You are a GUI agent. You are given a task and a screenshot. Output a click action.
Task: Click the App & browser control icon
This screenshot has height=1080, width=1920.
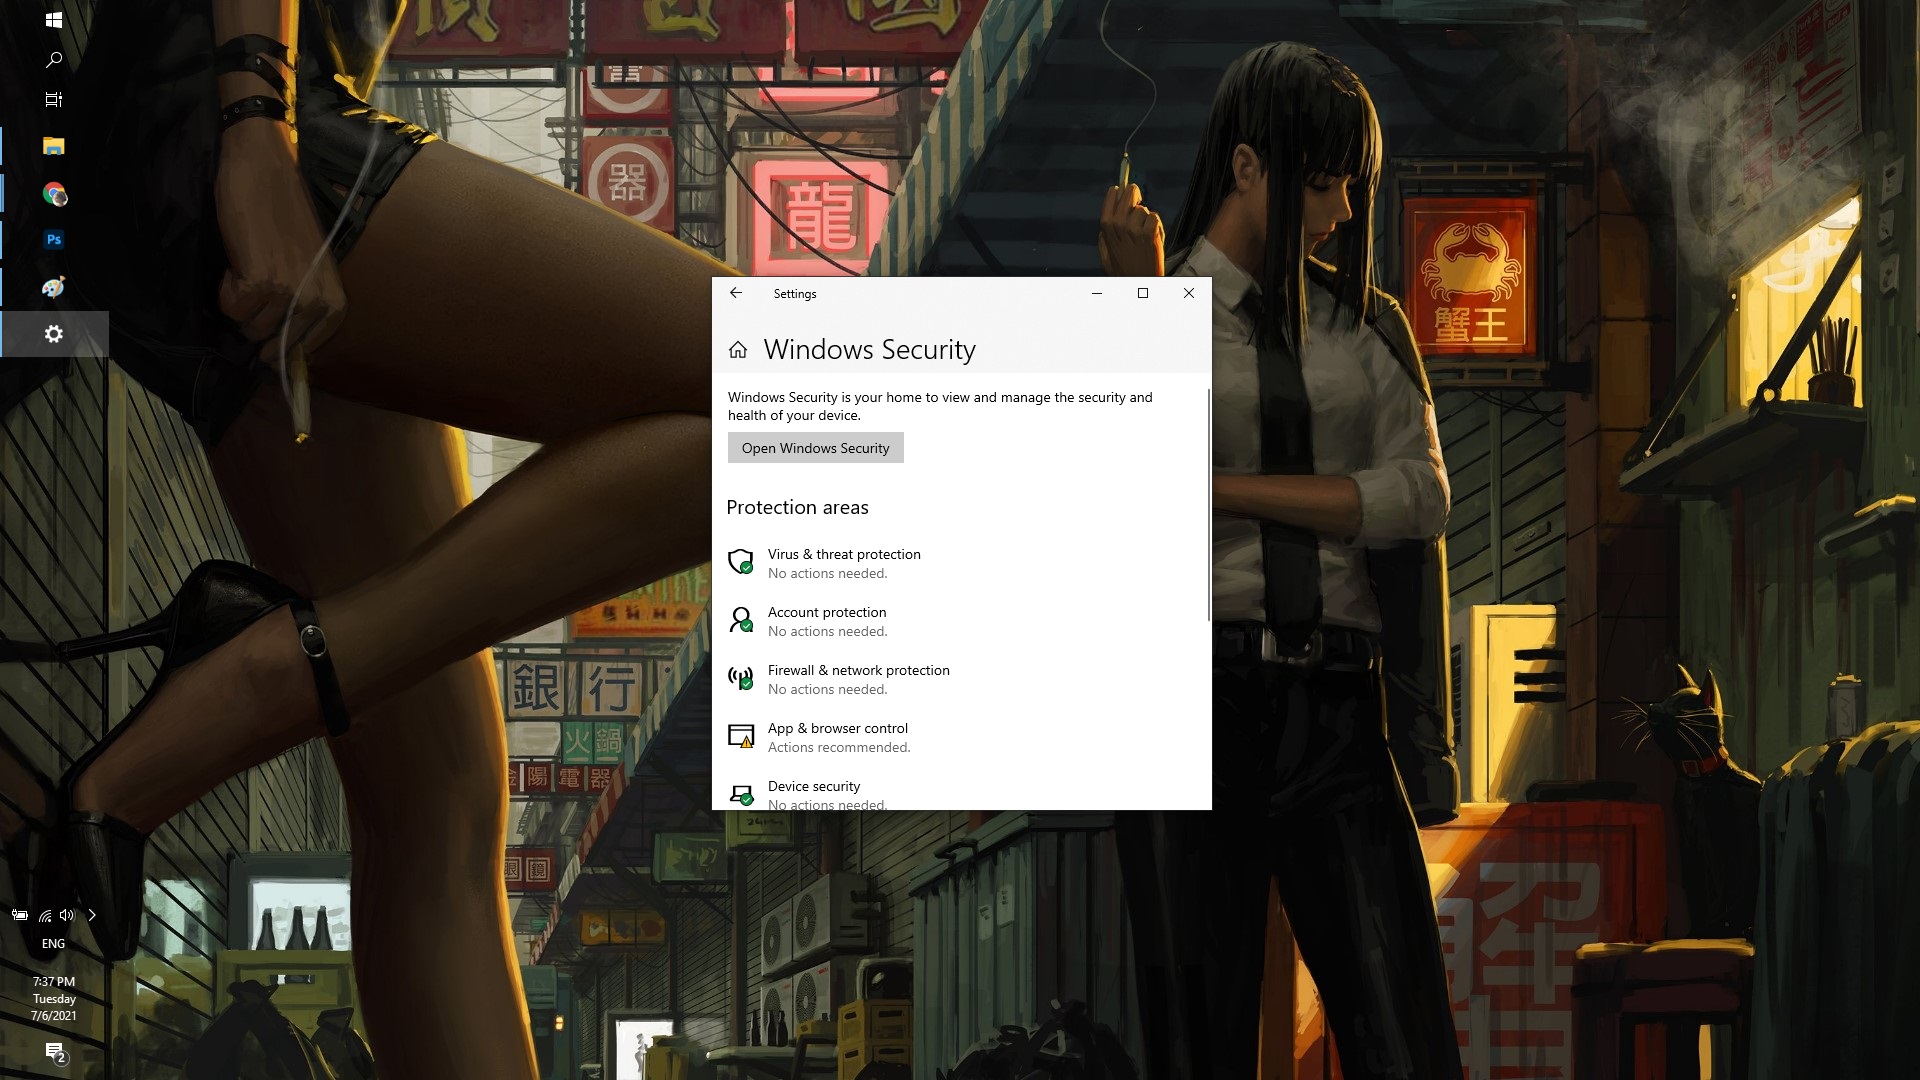[x=741, y=736]
